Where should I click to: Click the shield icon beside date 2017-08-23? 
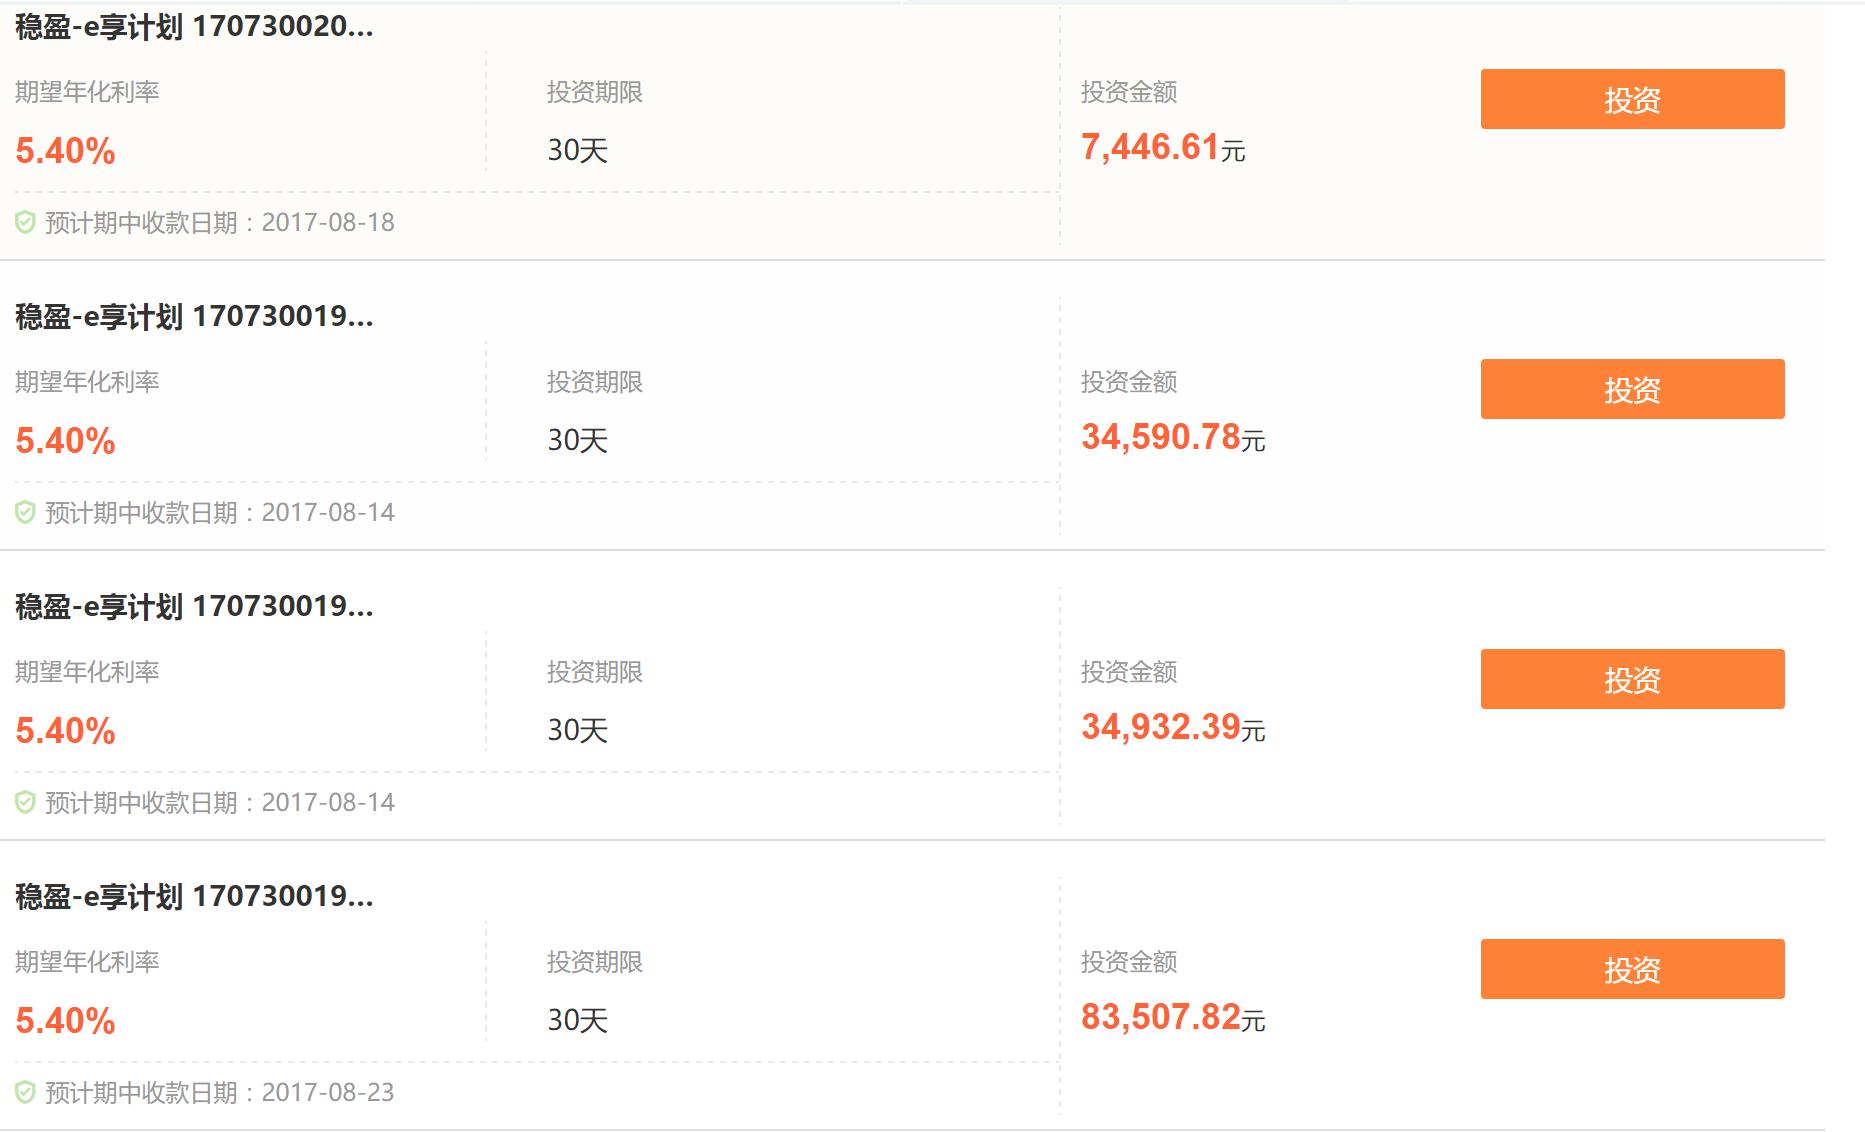tap(24, 1092)
